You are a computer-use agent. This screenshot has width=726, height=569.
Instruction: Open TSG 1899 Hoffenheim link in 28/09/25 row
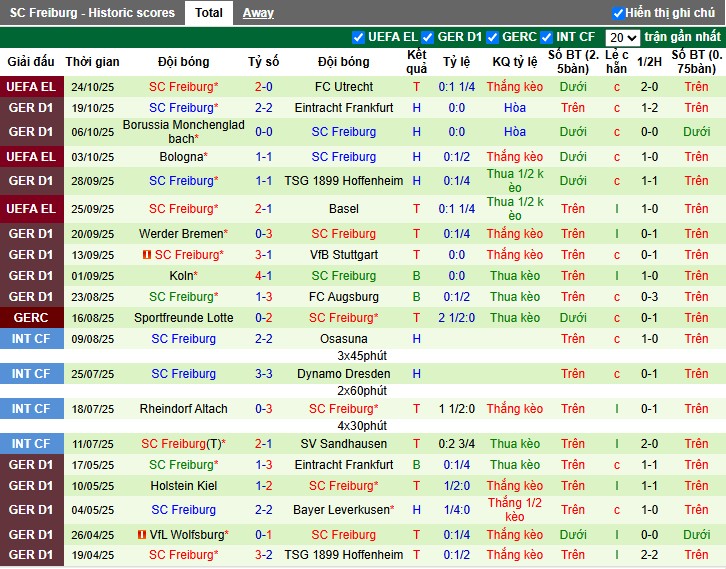pos(344,181)
